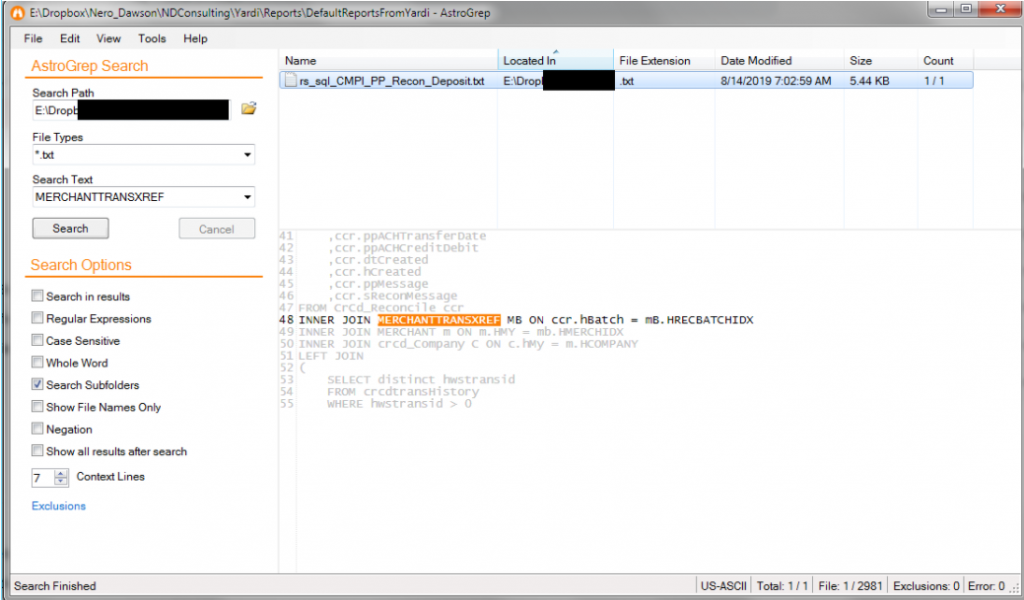Sort results by Size column
Screen dimensions: 1024x600
[881, 61]
